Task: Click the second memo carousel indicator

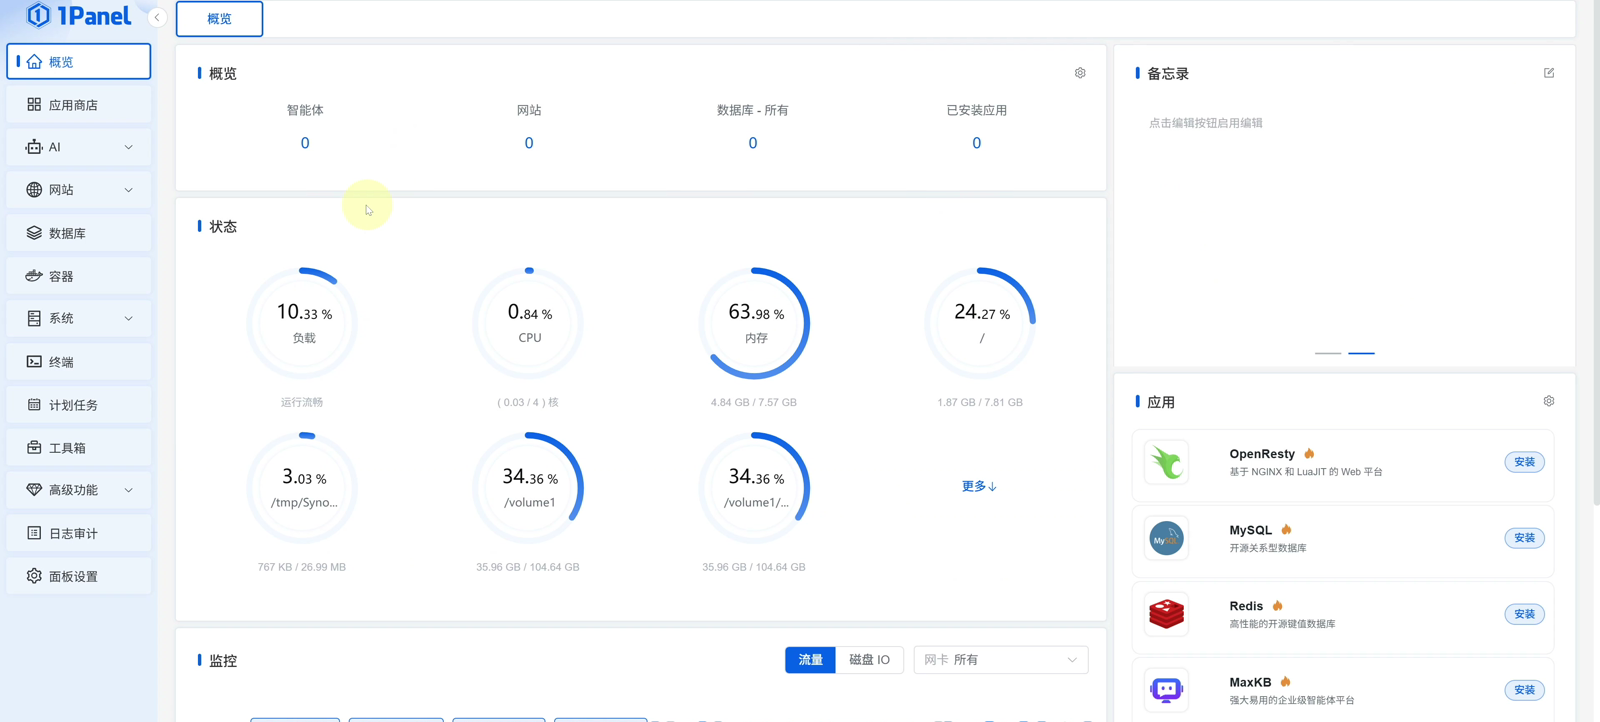Action: tap(1361, 353)
